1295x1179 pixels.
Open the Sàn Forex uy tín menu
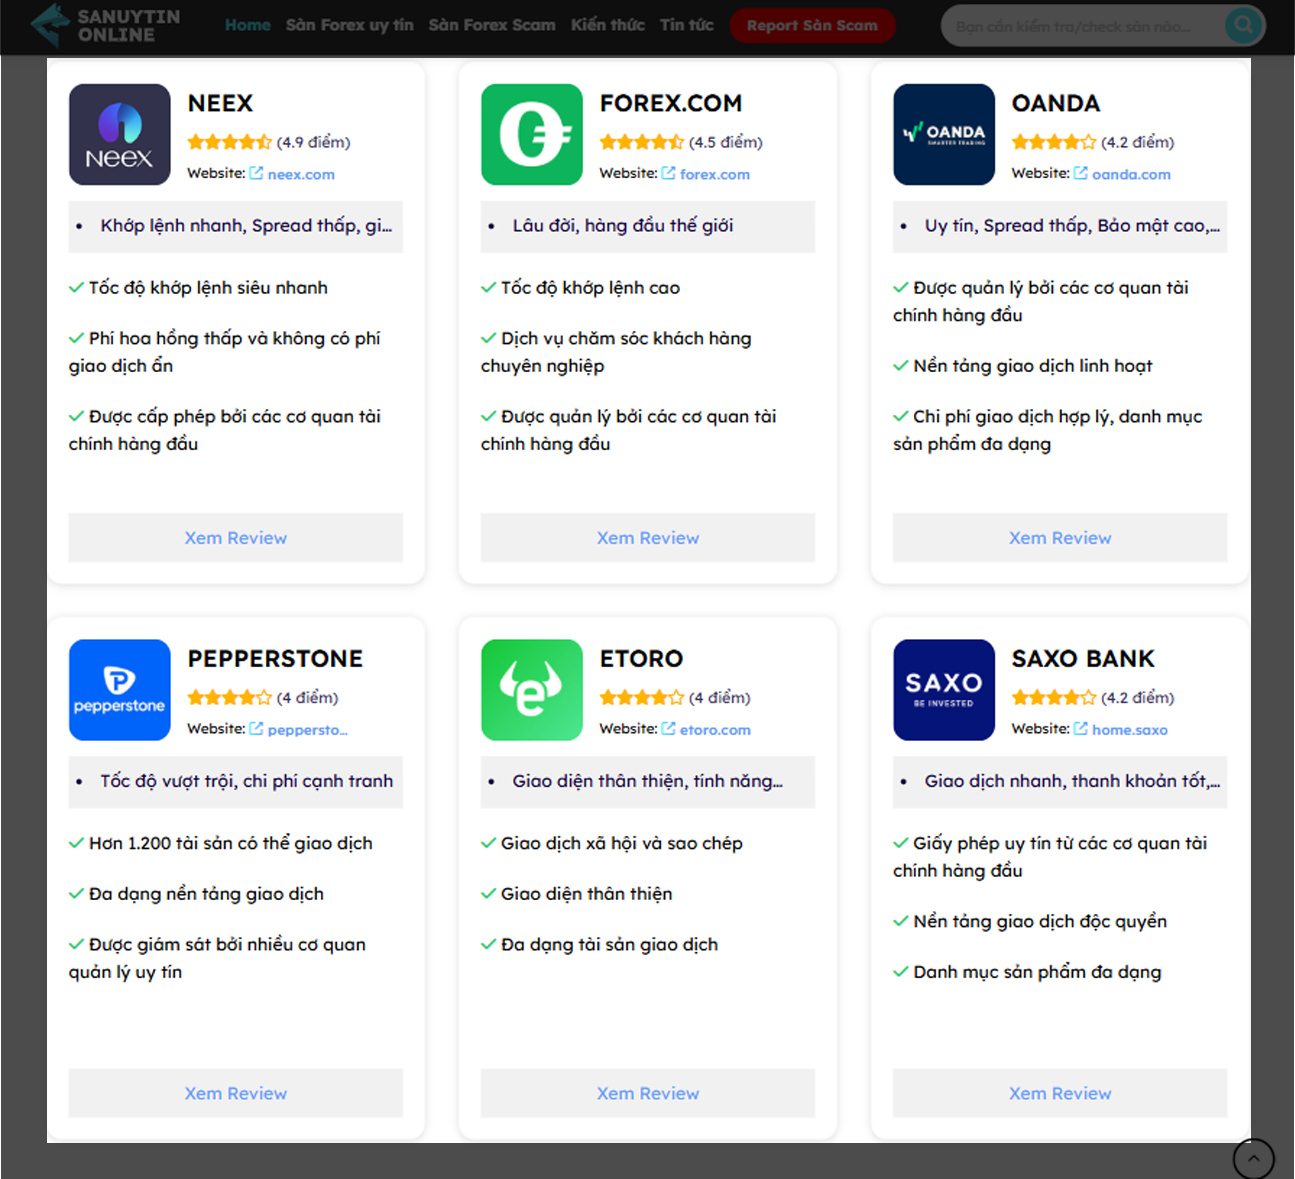click(350, 25)
